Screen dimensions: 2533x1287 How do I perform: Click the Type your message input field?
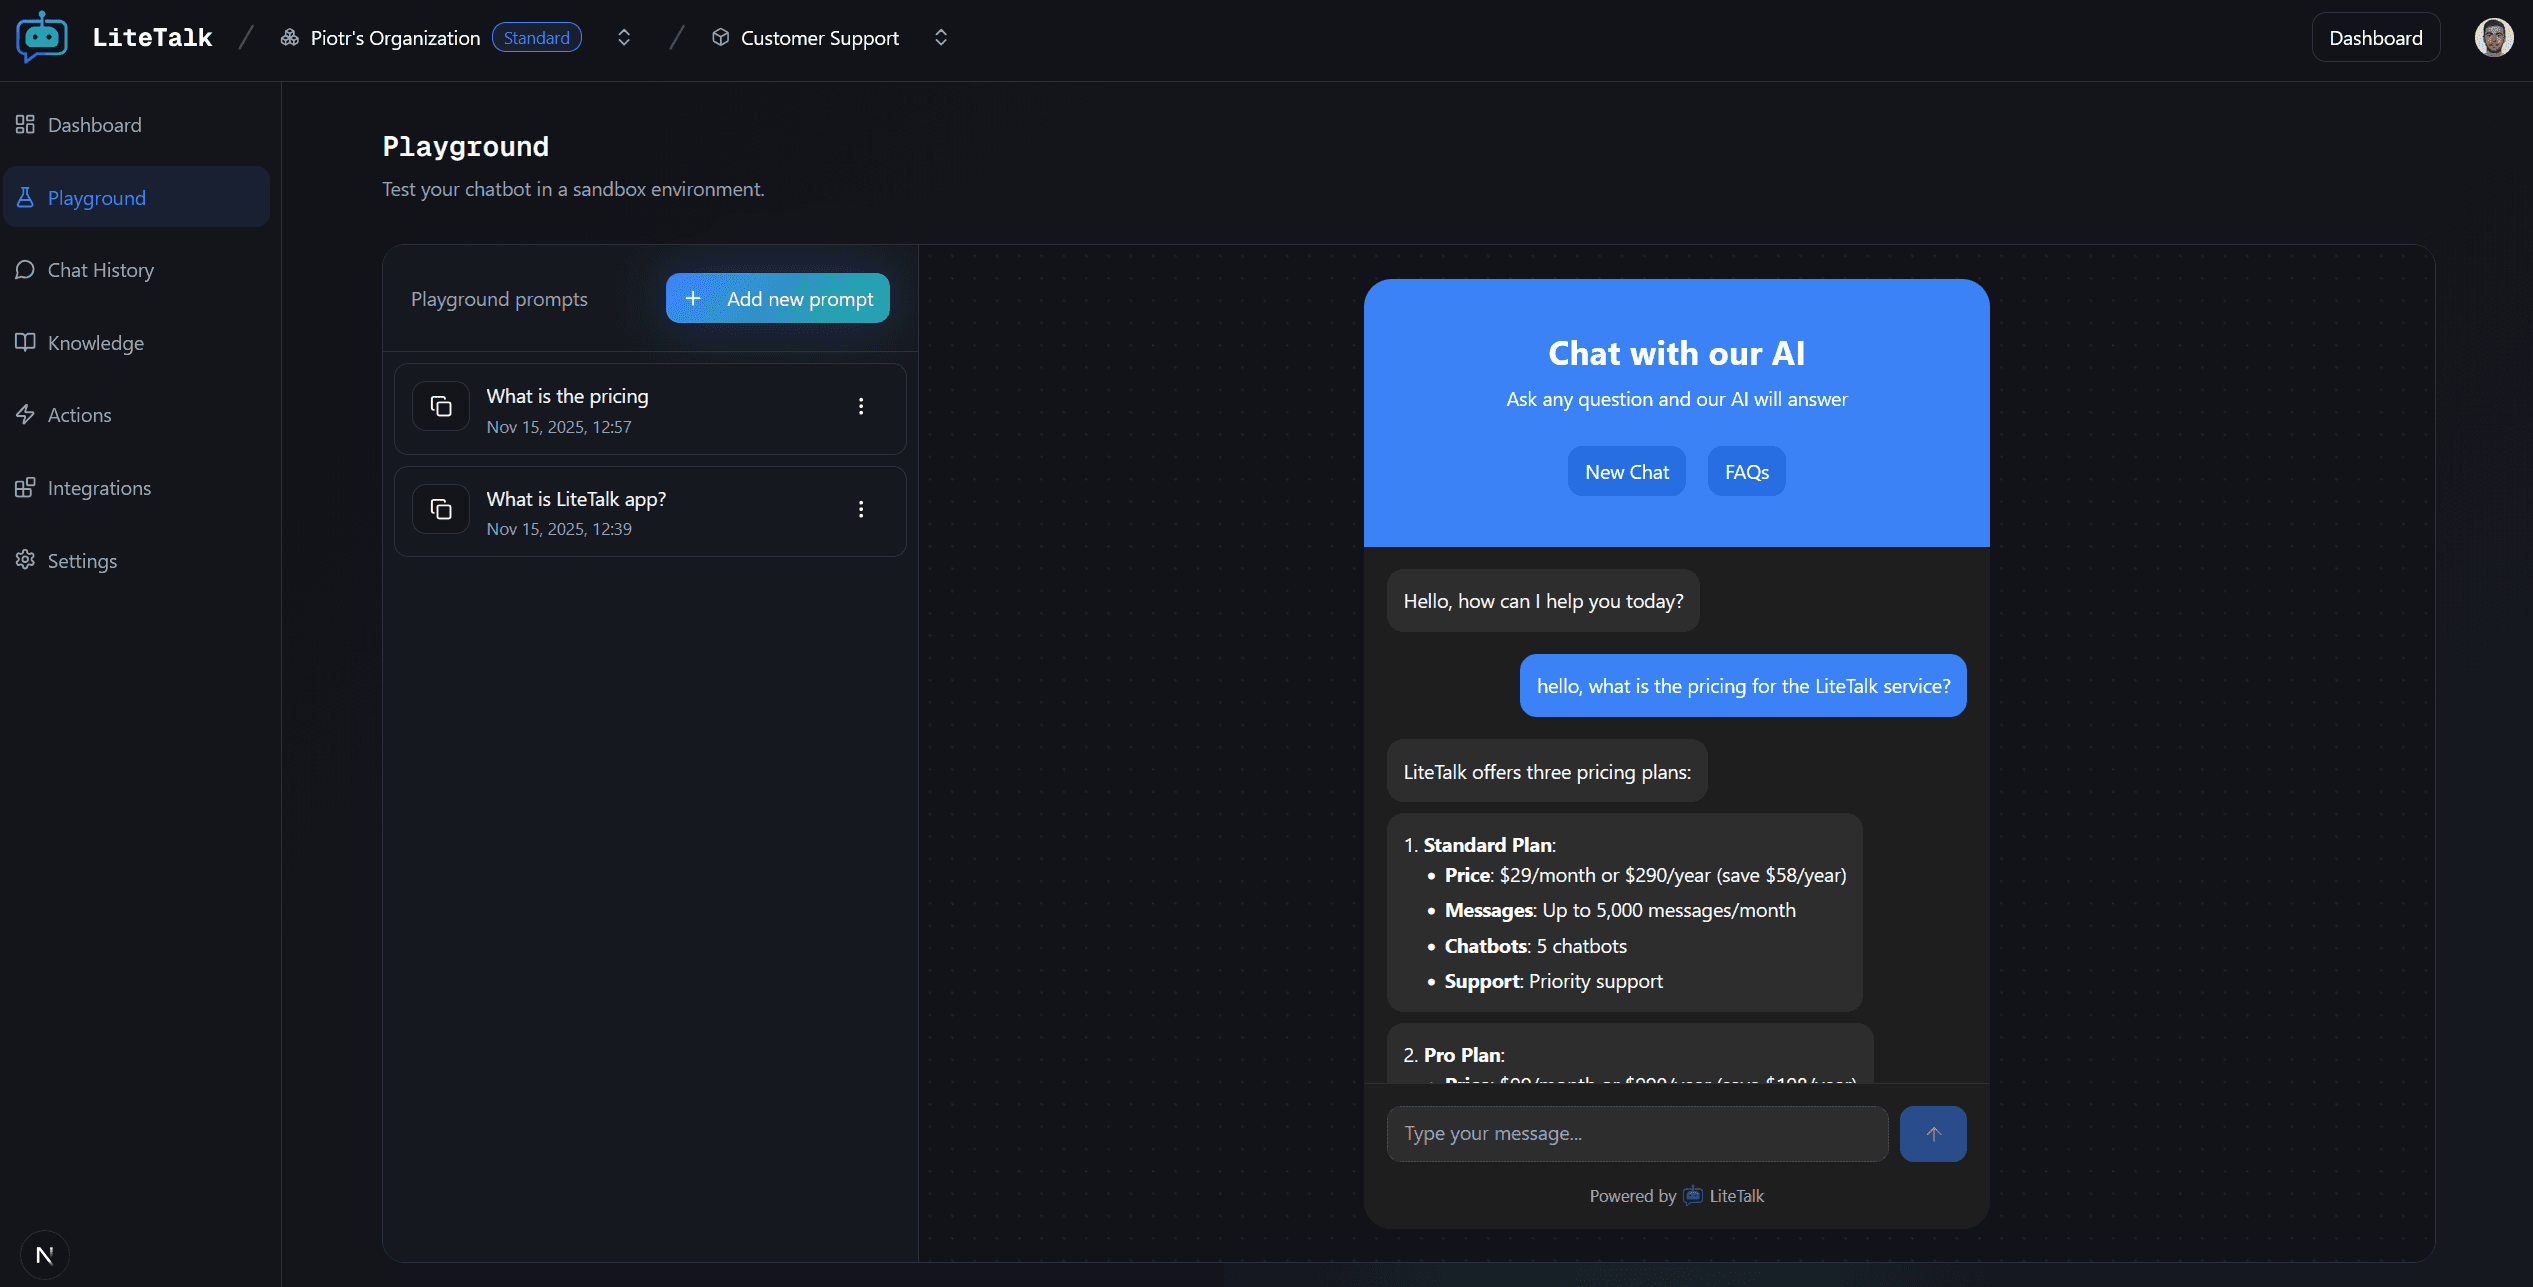[x=1637, y=1133]
